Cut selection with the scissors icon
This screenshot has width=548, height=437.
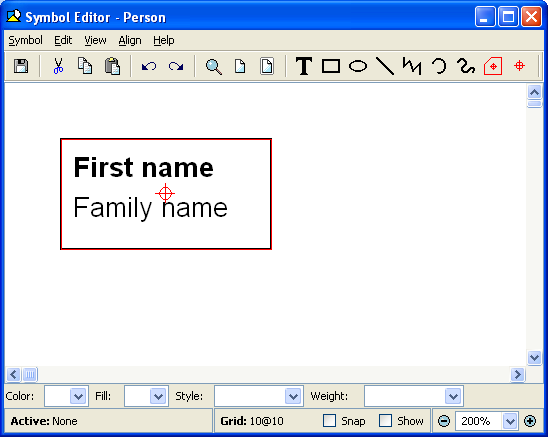pyautogui.click(x=58, y=66)
